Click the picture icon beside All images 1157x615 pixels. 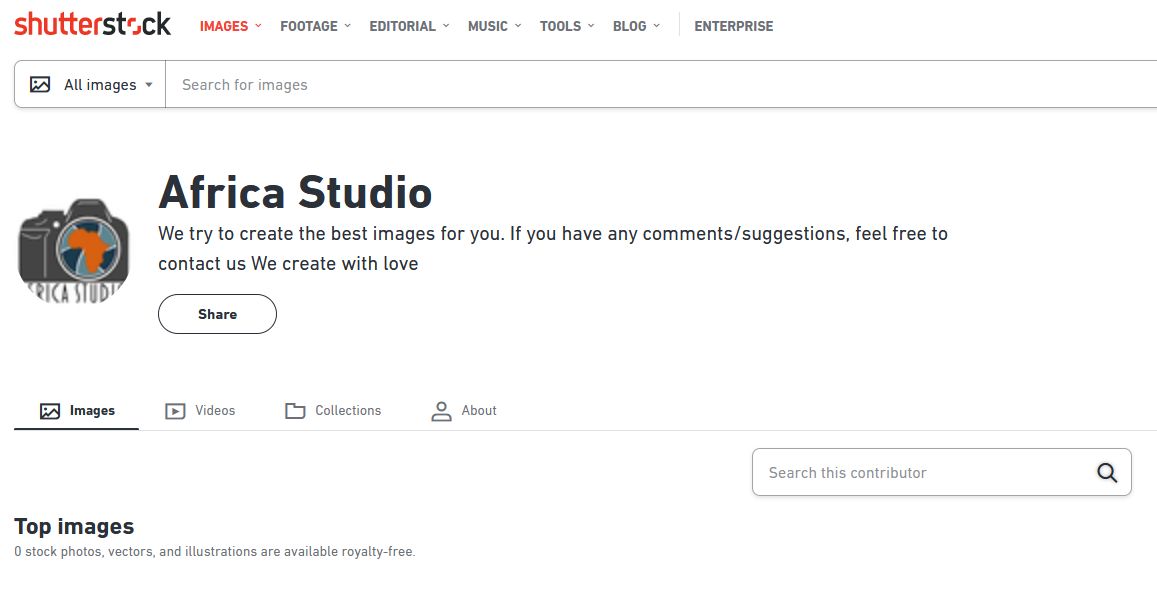pos(40,84)
